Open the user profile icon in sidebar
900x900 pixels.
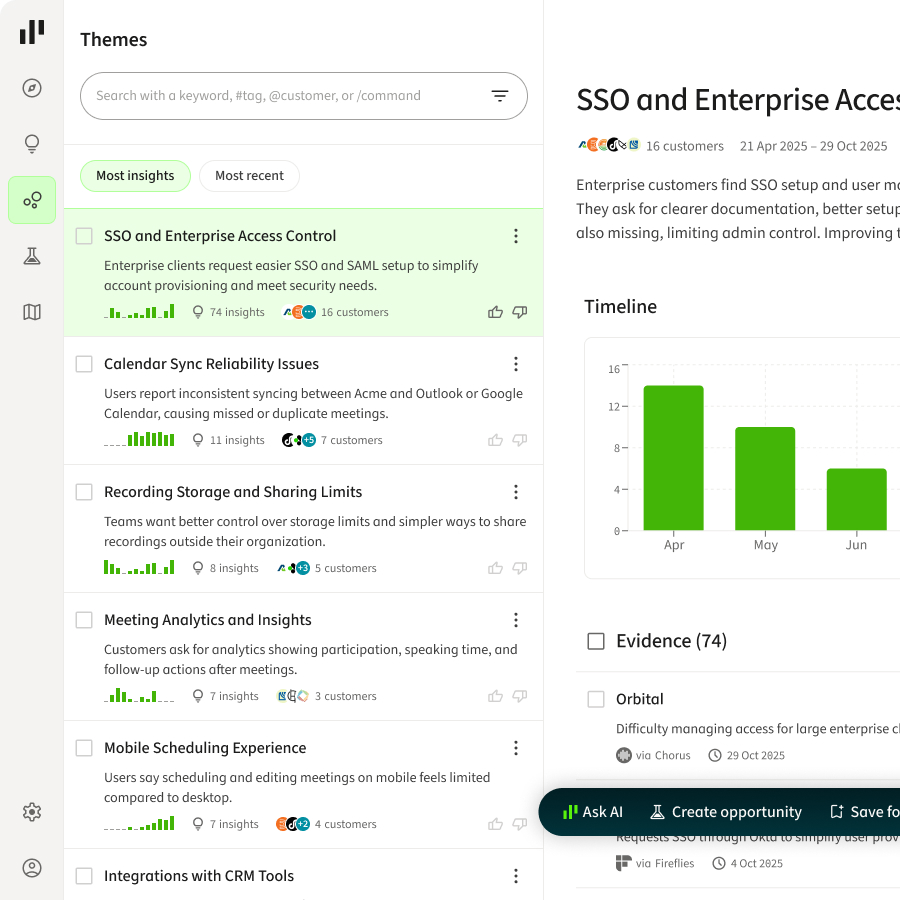[32, 868]
